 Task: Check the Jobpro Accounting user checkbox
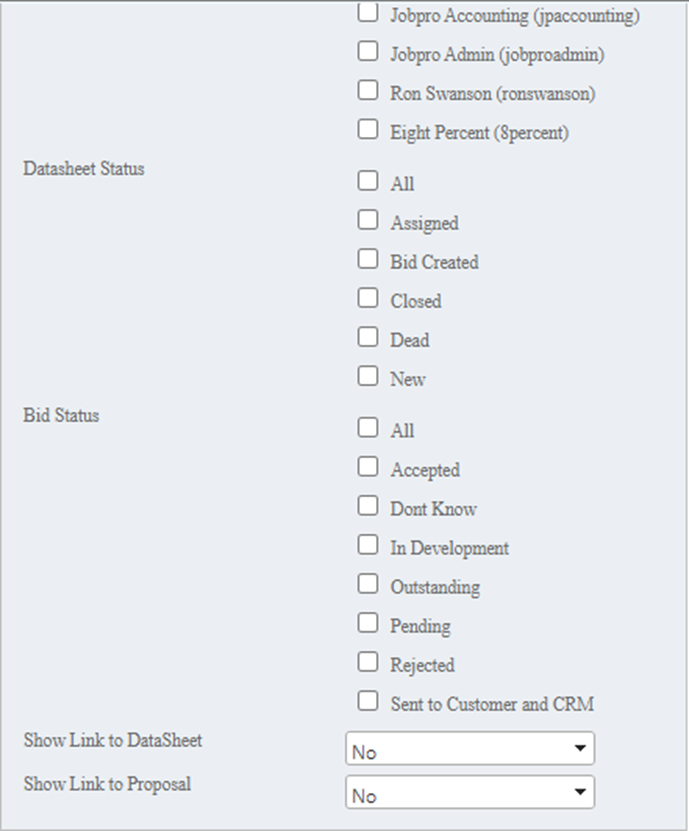pyautogui.click(x=368, y=13)
